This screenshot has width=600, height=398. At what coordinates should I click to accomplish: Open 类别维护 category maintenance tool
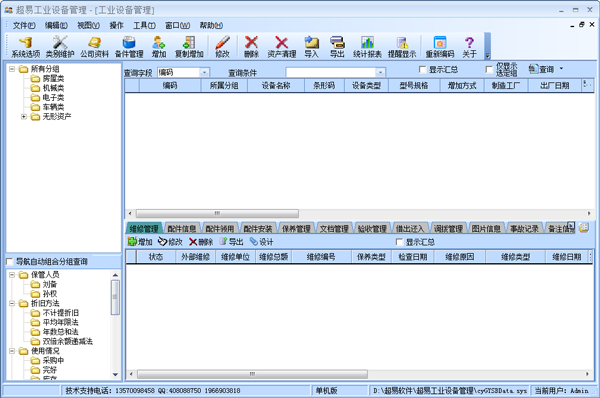click(x=60, y=47)
